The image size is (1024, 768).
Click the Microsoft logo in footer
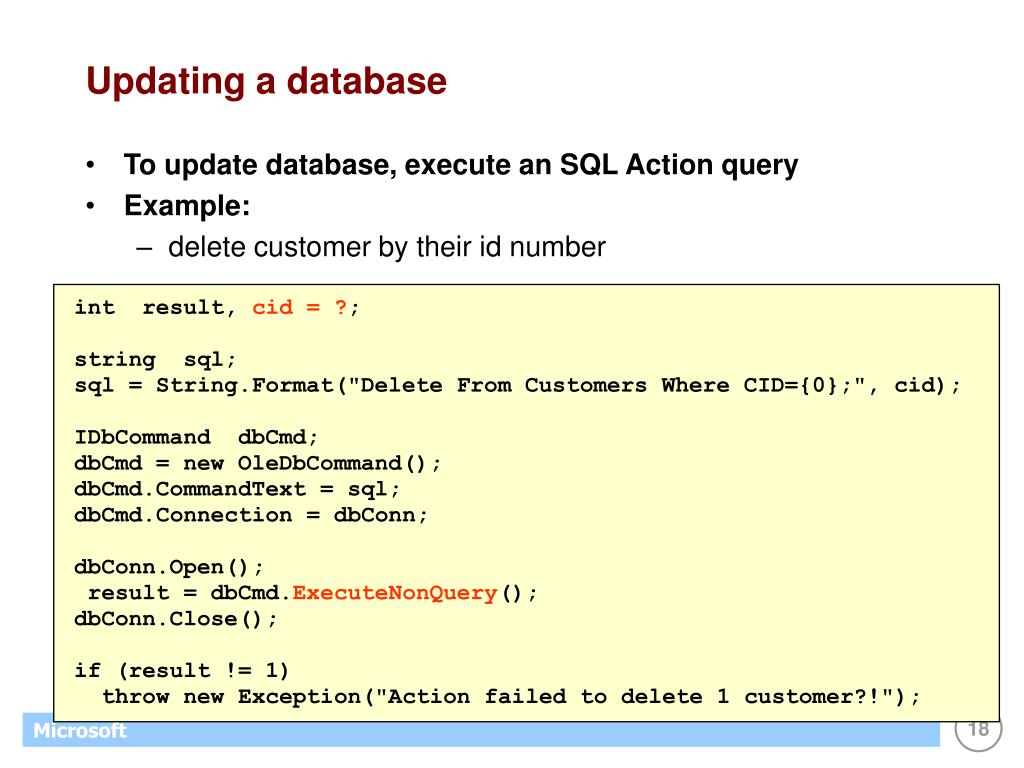pos(80,731)
